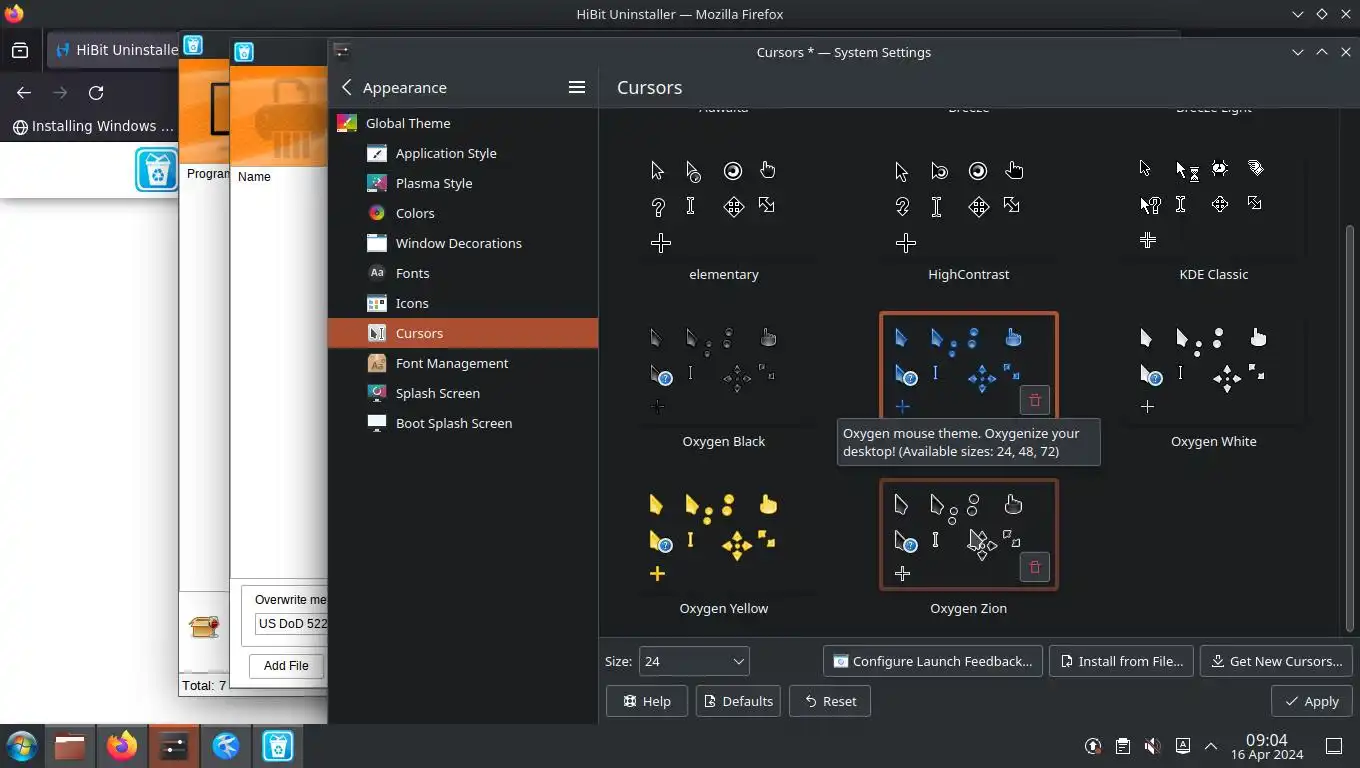Switch to System Settings taskbar entry
Viewport: 1360px width, 768px height.
click(174, 746)
